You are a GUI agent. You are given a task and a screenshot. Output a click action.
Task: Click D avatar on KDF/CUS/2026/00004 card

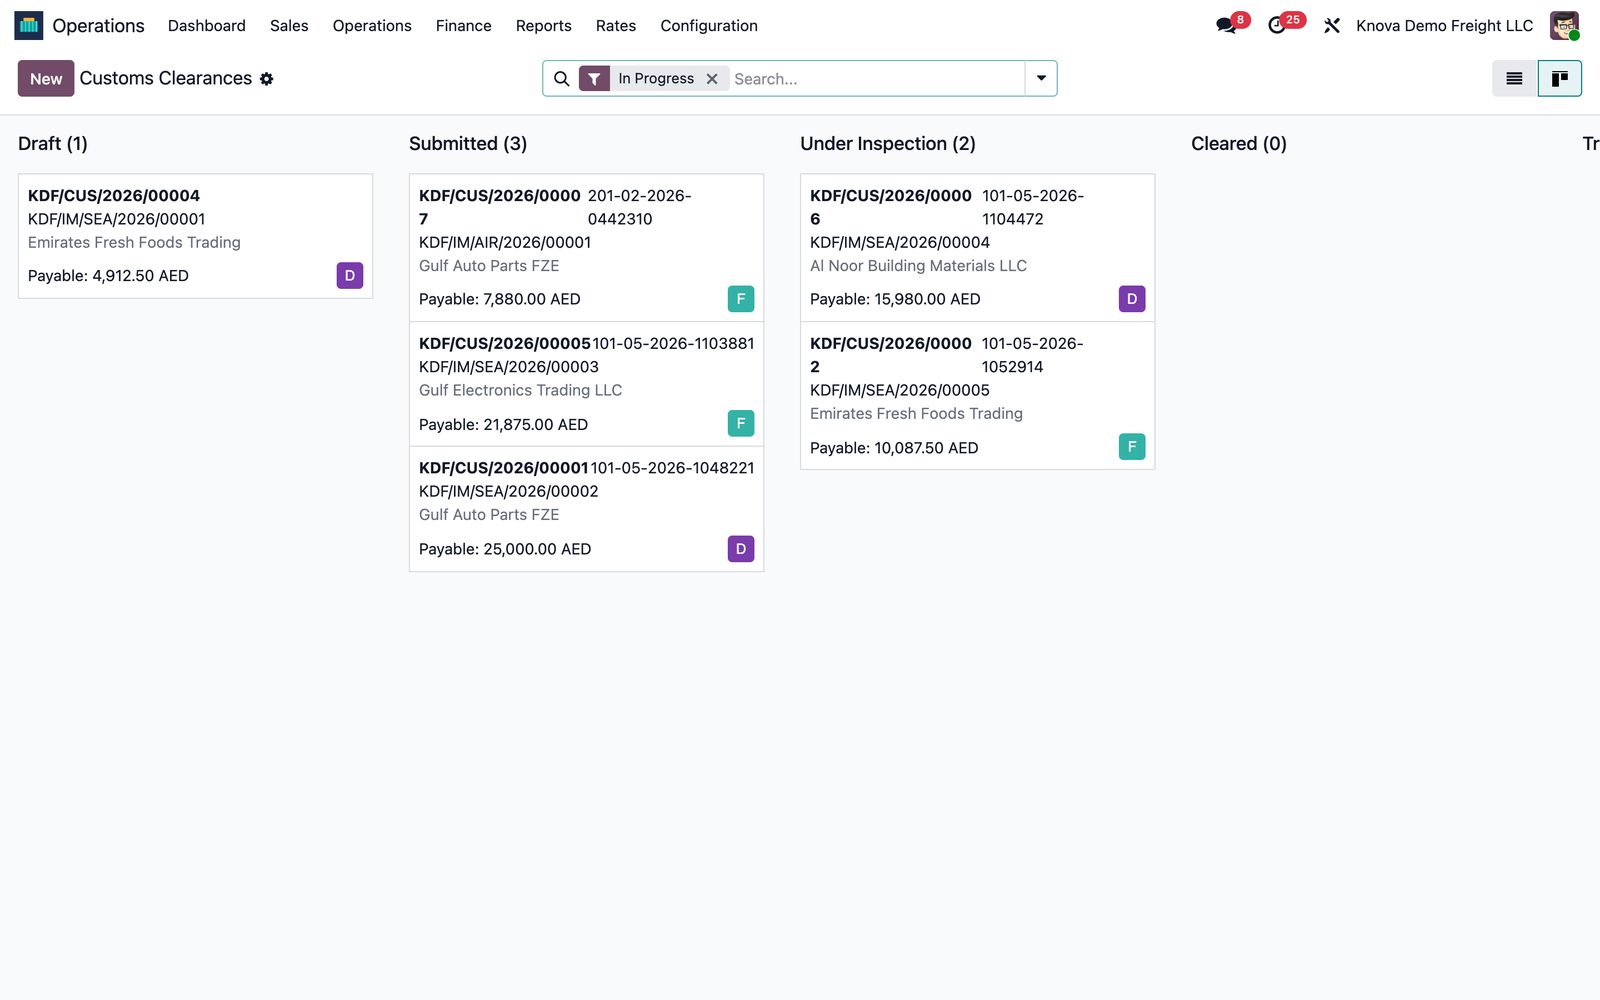(x=350, y=276)
